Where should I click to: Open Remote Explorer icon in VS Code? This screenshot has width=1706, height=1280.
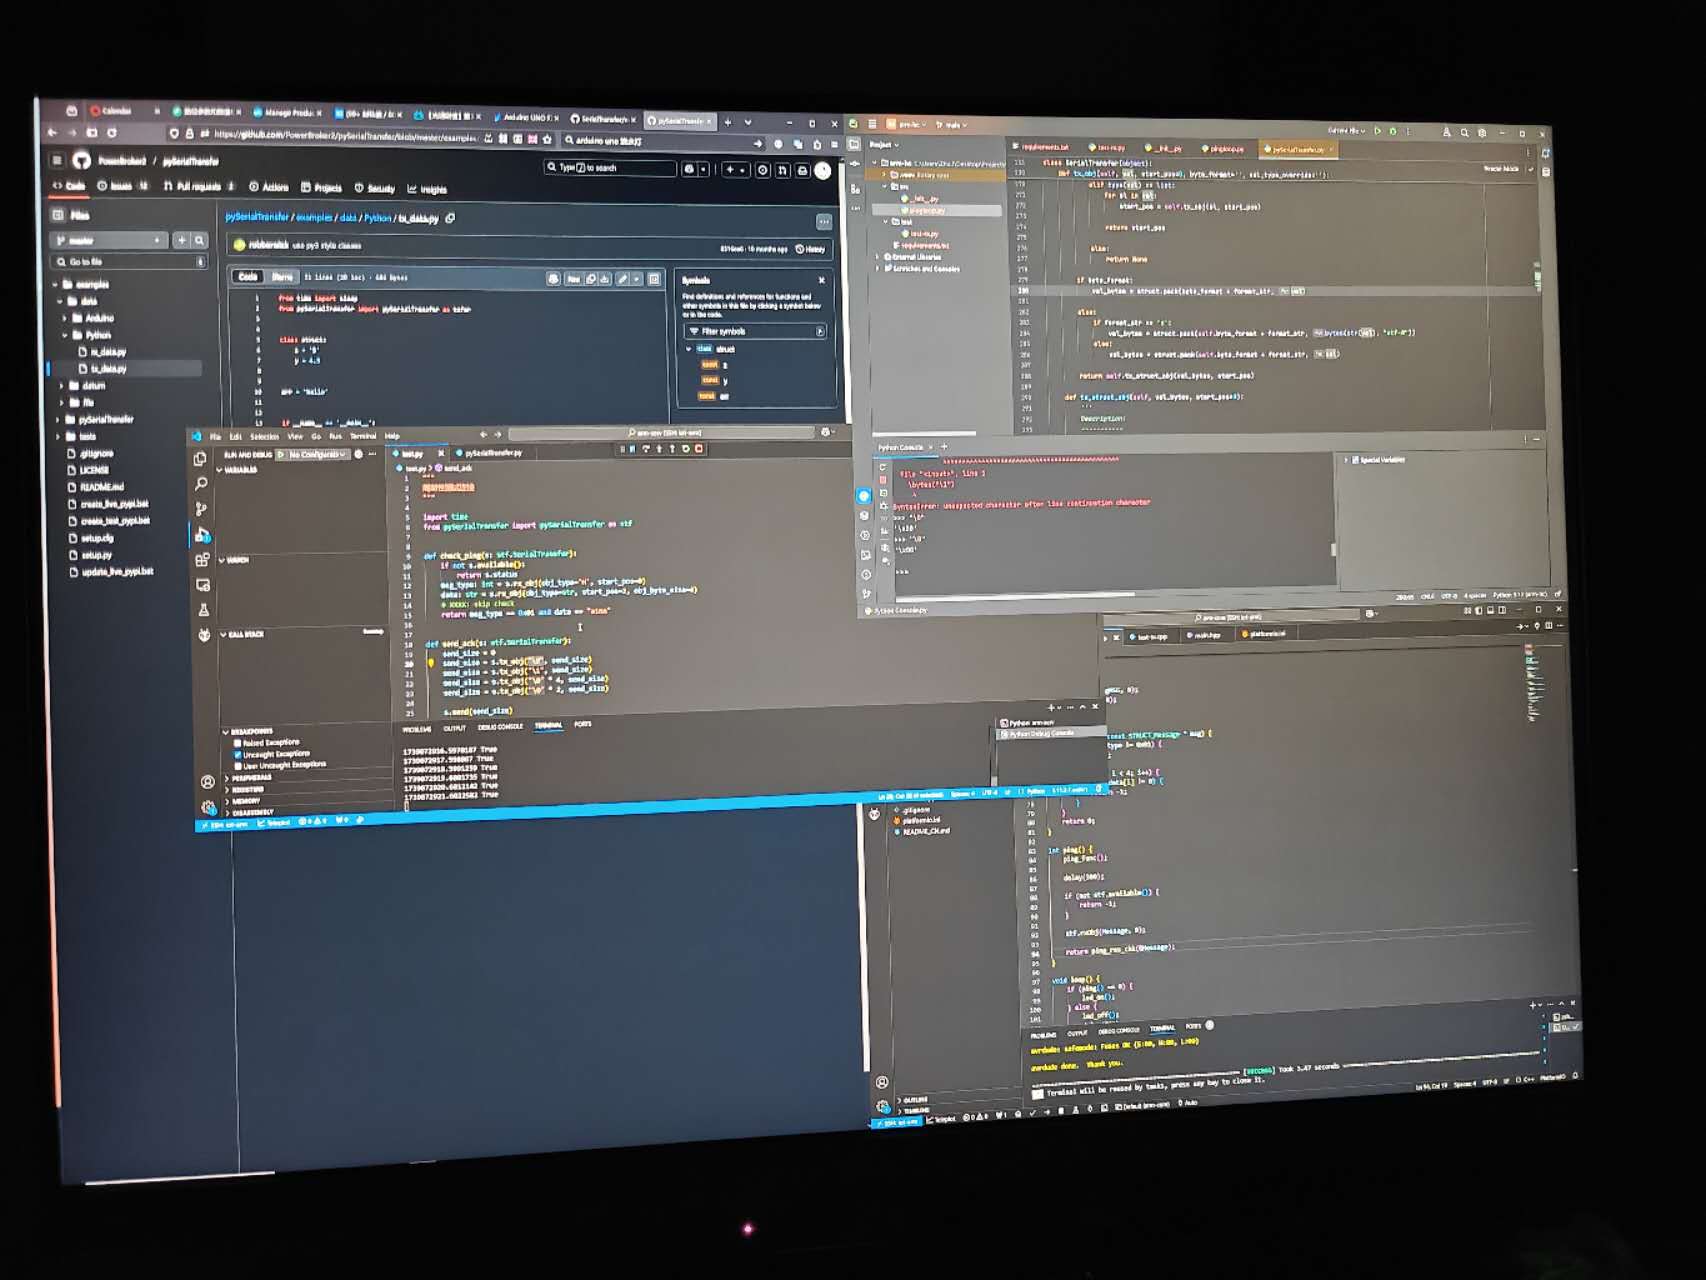[203, 585]
